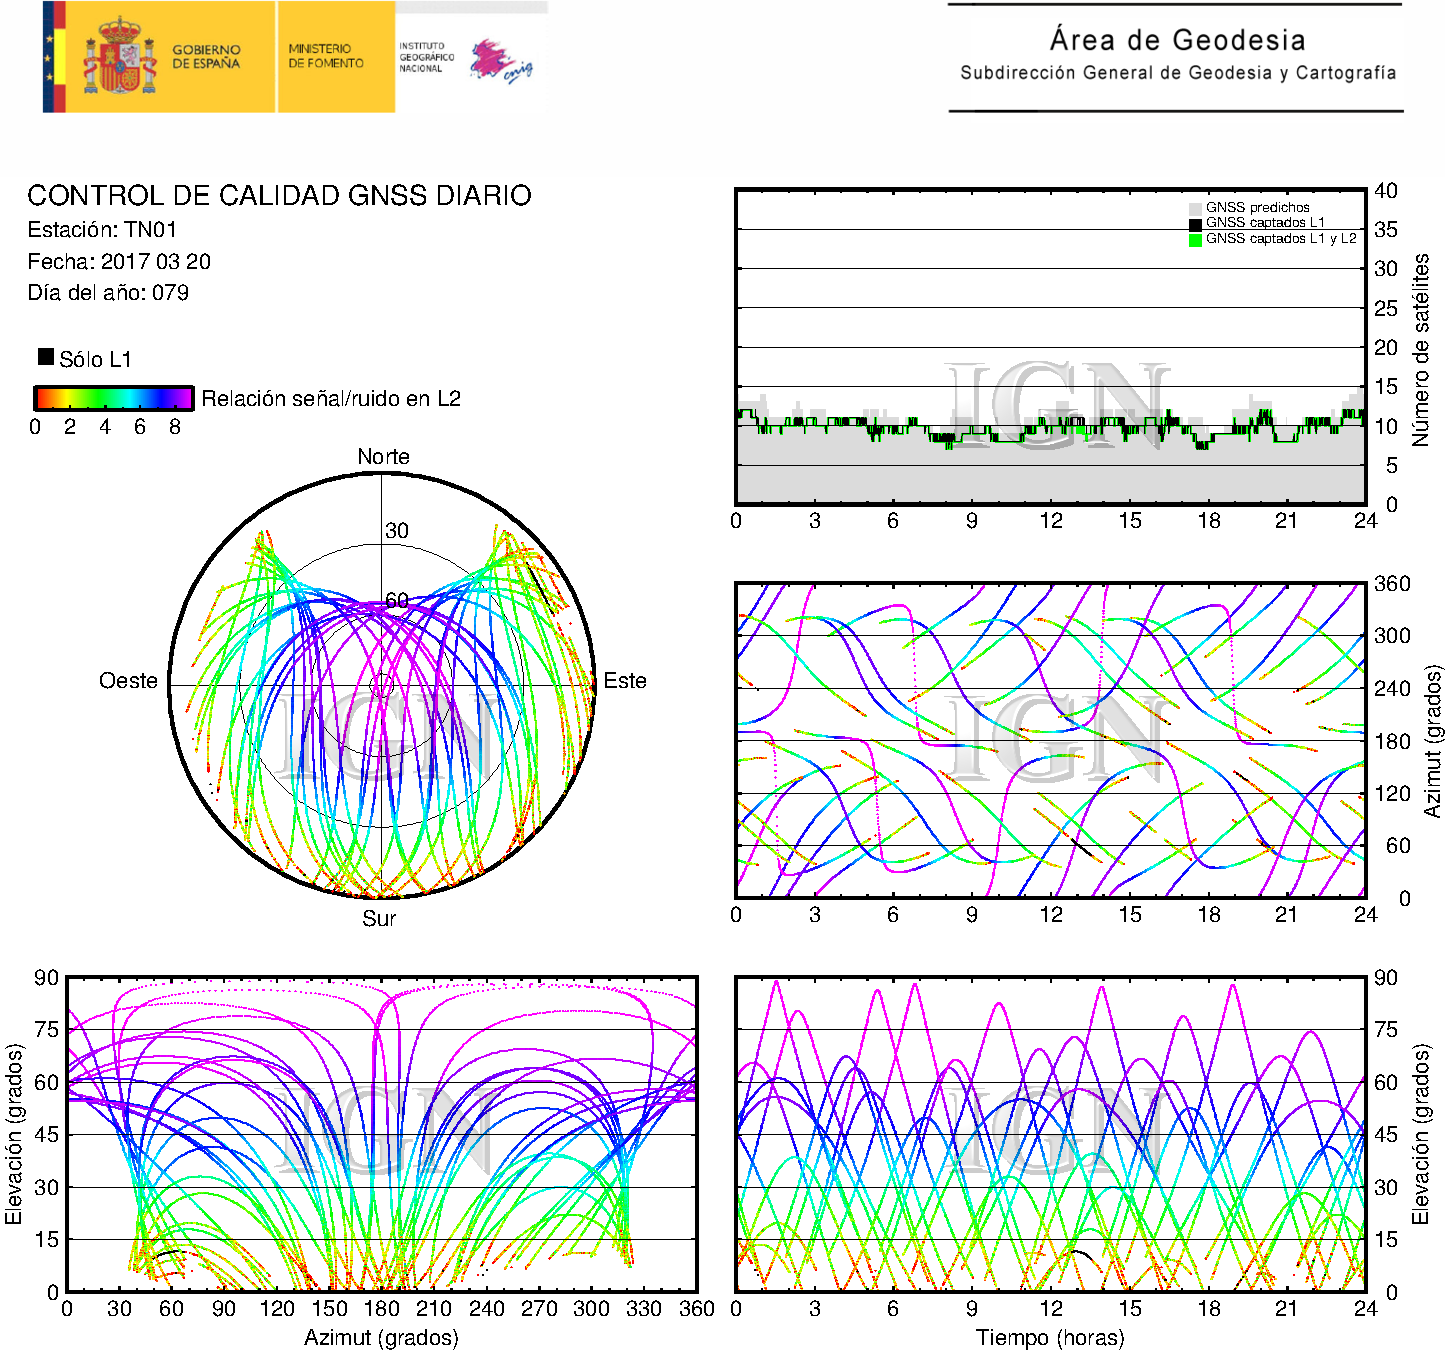Click the Ministerio de Fomento yellow logo

point(327,56)
